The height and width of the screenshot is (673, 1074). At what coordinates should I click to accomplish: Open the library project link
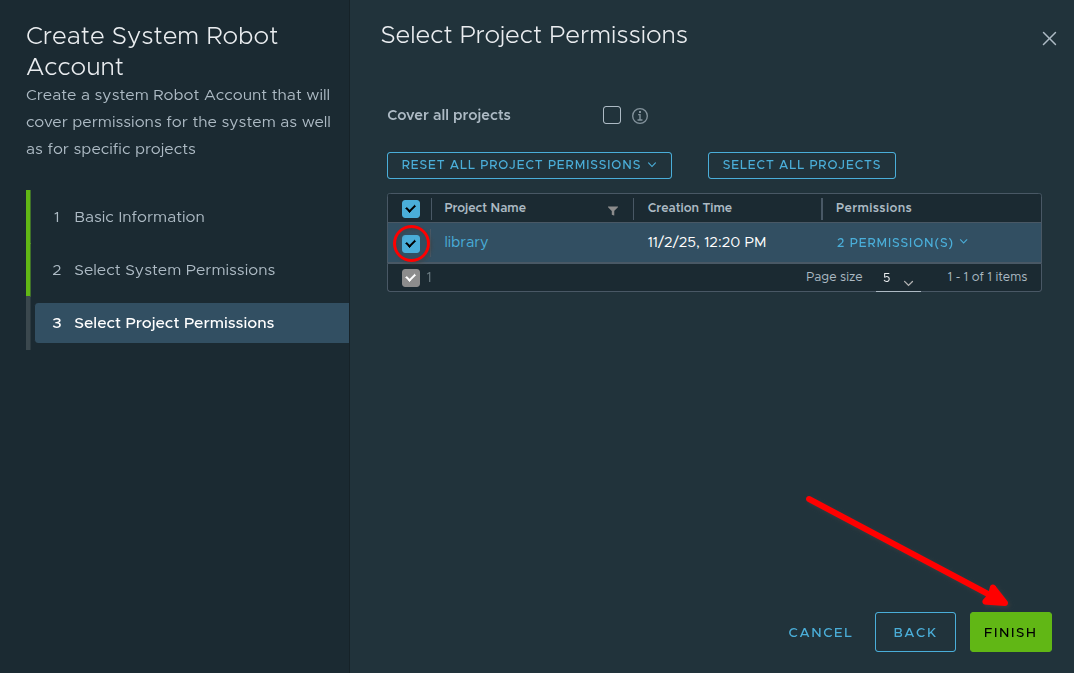pos(466,243)
